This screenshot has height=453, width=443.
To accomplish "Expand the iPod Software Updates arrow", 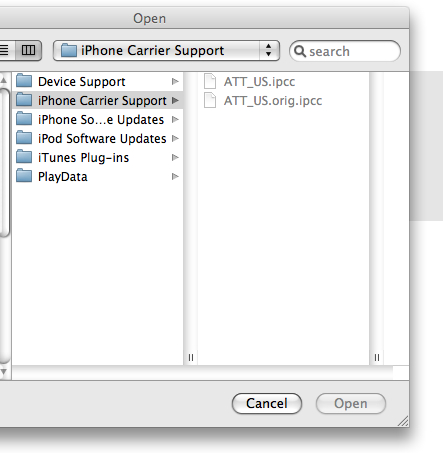I will tap(175, 138).
